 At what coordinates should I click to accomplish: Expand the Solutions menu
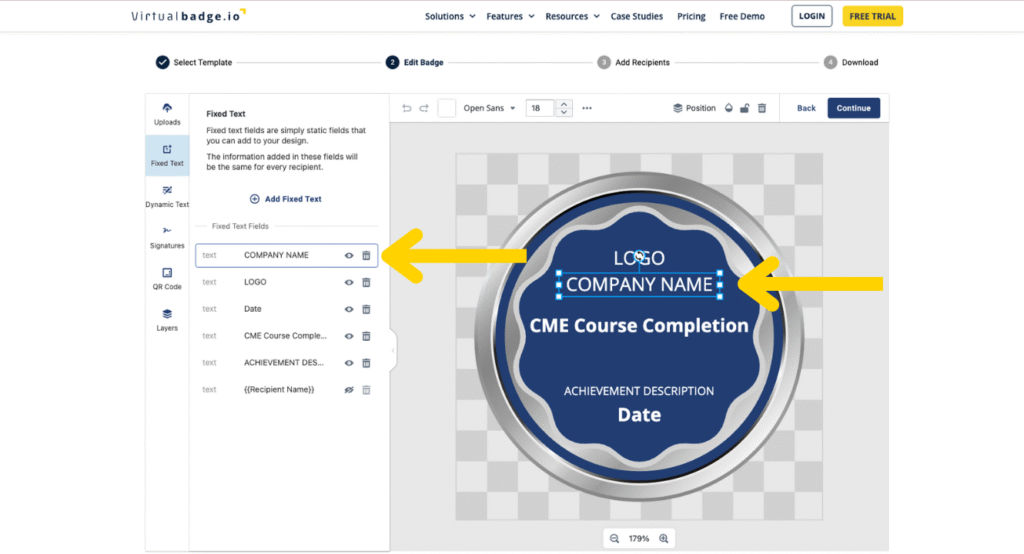[x=449, y=16]
